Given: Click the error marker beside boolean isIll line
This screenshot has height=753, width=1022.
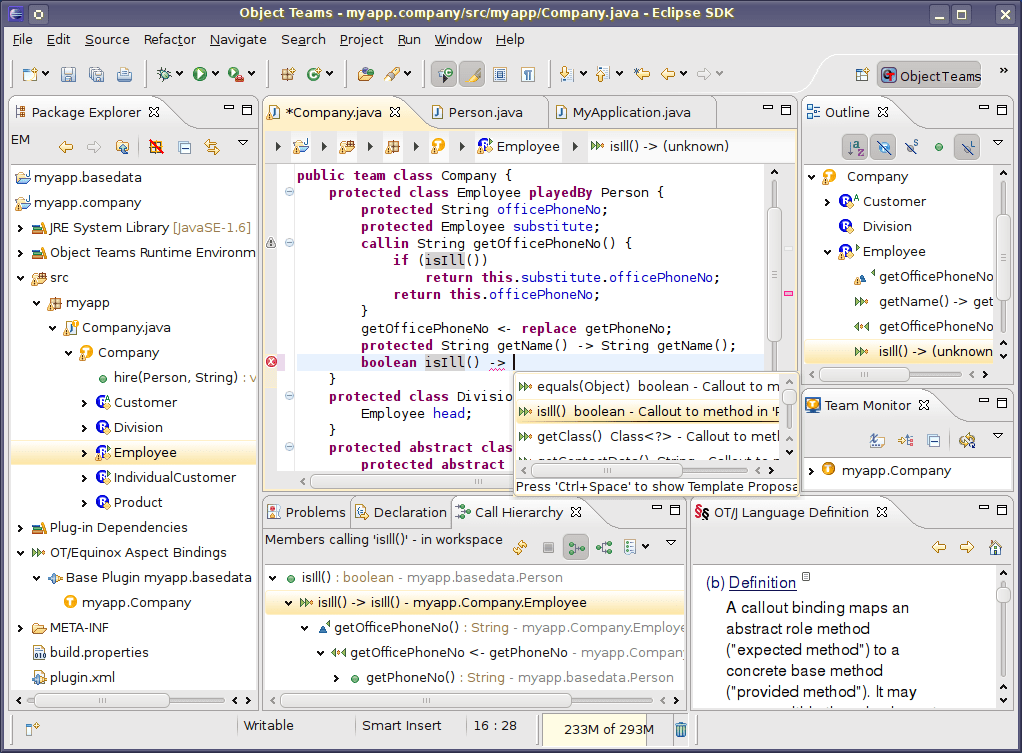Looking at the screenshot, I should (x=271, y=362).
